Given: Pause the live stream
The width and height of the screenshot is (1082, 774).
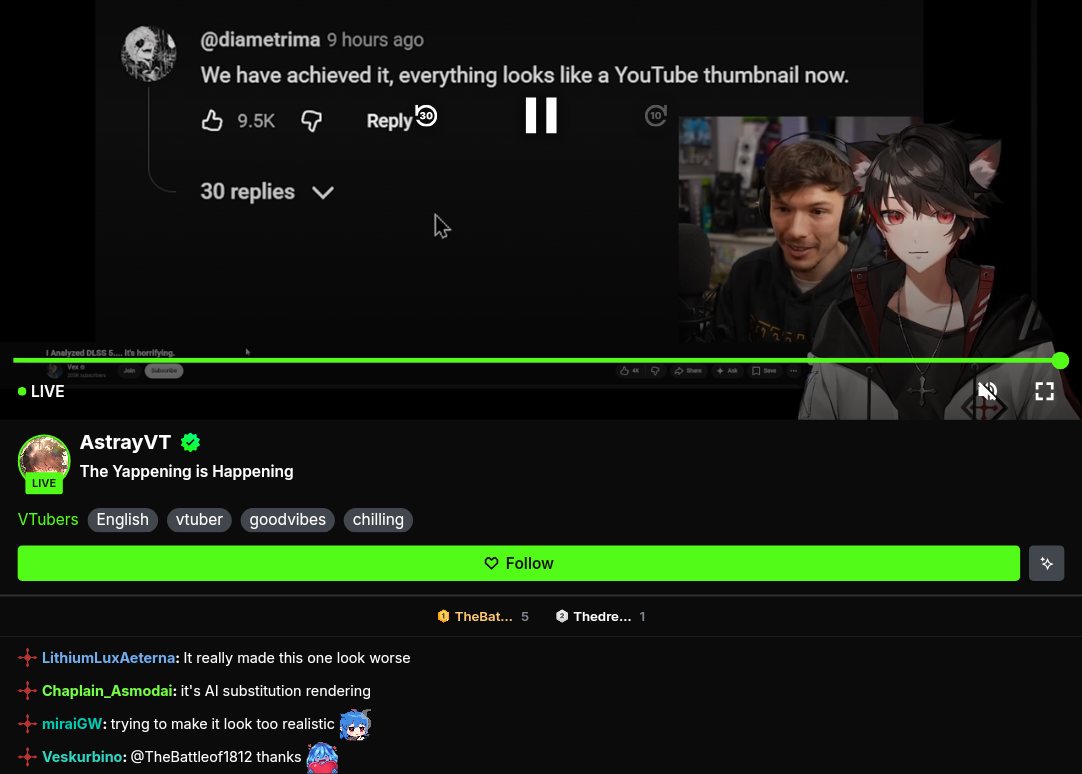Looking at the screenshot, I should 541,115.
